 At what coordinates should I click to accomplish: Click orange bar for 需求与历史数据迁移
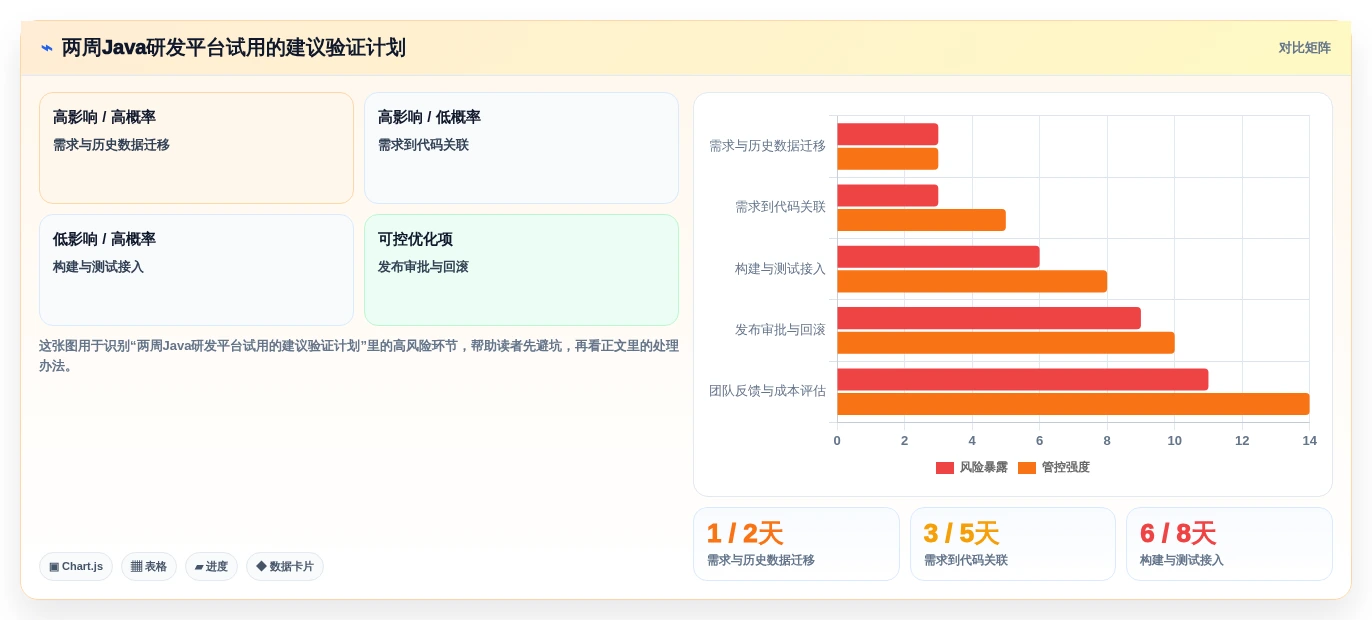(888, 159)
